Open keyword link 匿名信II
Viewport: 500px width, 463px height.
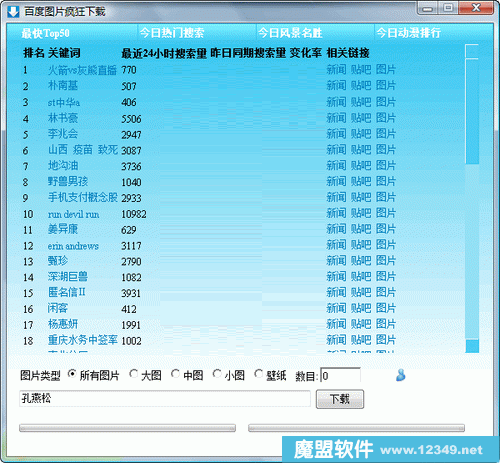pyautogui.click(x=67, y=292)
